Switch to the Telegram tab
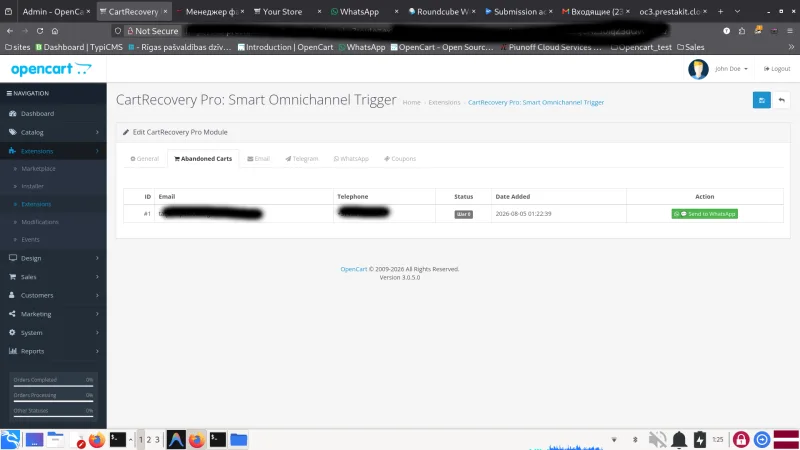This screenshot has height=450, width=800. click(x=302, y=159)
